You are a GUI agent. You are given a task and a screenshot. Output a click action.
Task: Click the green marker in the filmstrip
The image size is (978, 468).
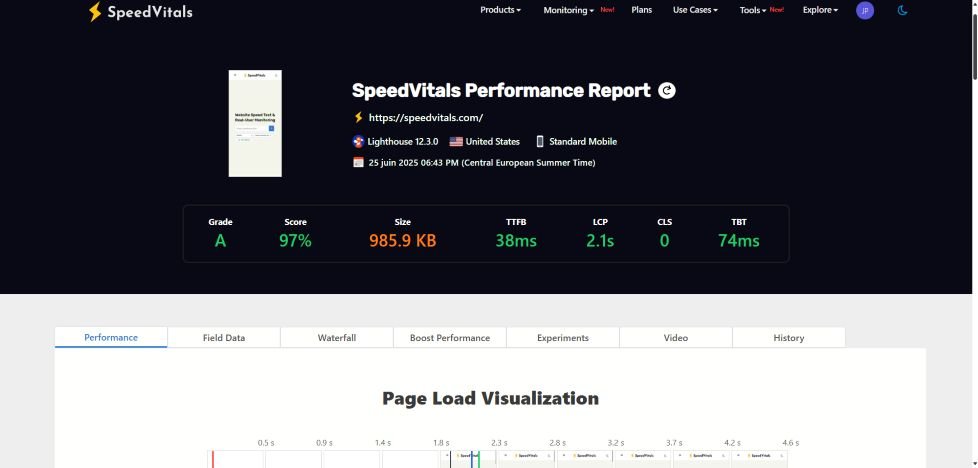point(478,459)
